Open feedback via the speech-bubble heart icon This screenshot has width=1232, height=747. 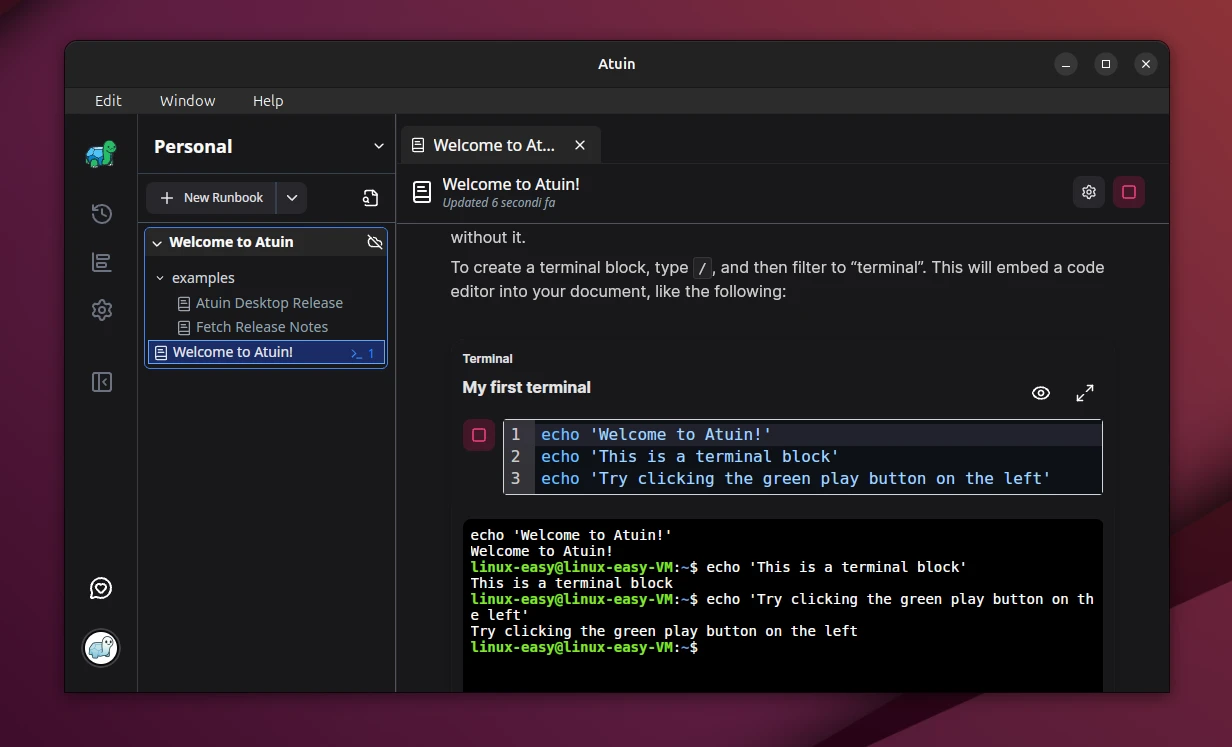coord(101,588)
